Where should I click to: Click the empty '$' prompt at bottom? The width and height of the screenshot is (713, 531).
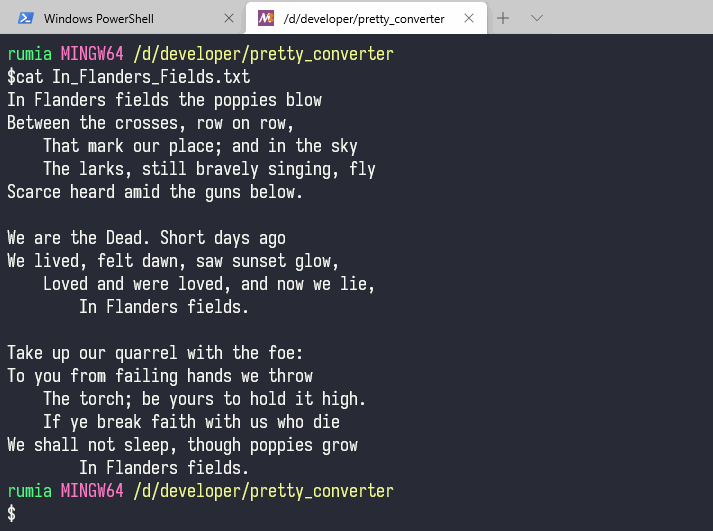click(12, 514)
